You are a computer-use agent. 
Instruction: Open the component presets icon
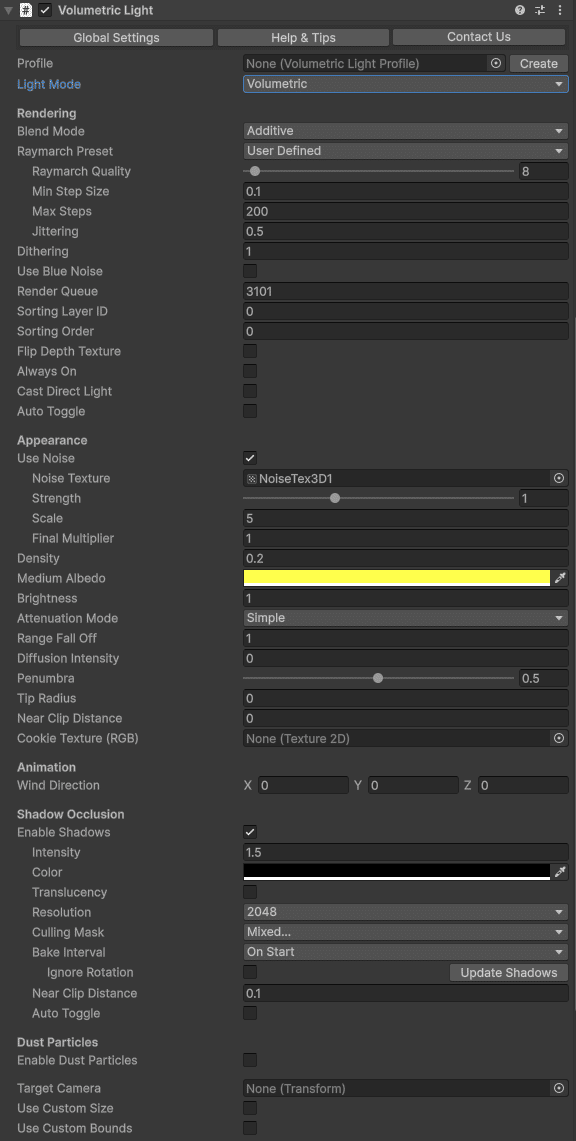tap(539, 10)
